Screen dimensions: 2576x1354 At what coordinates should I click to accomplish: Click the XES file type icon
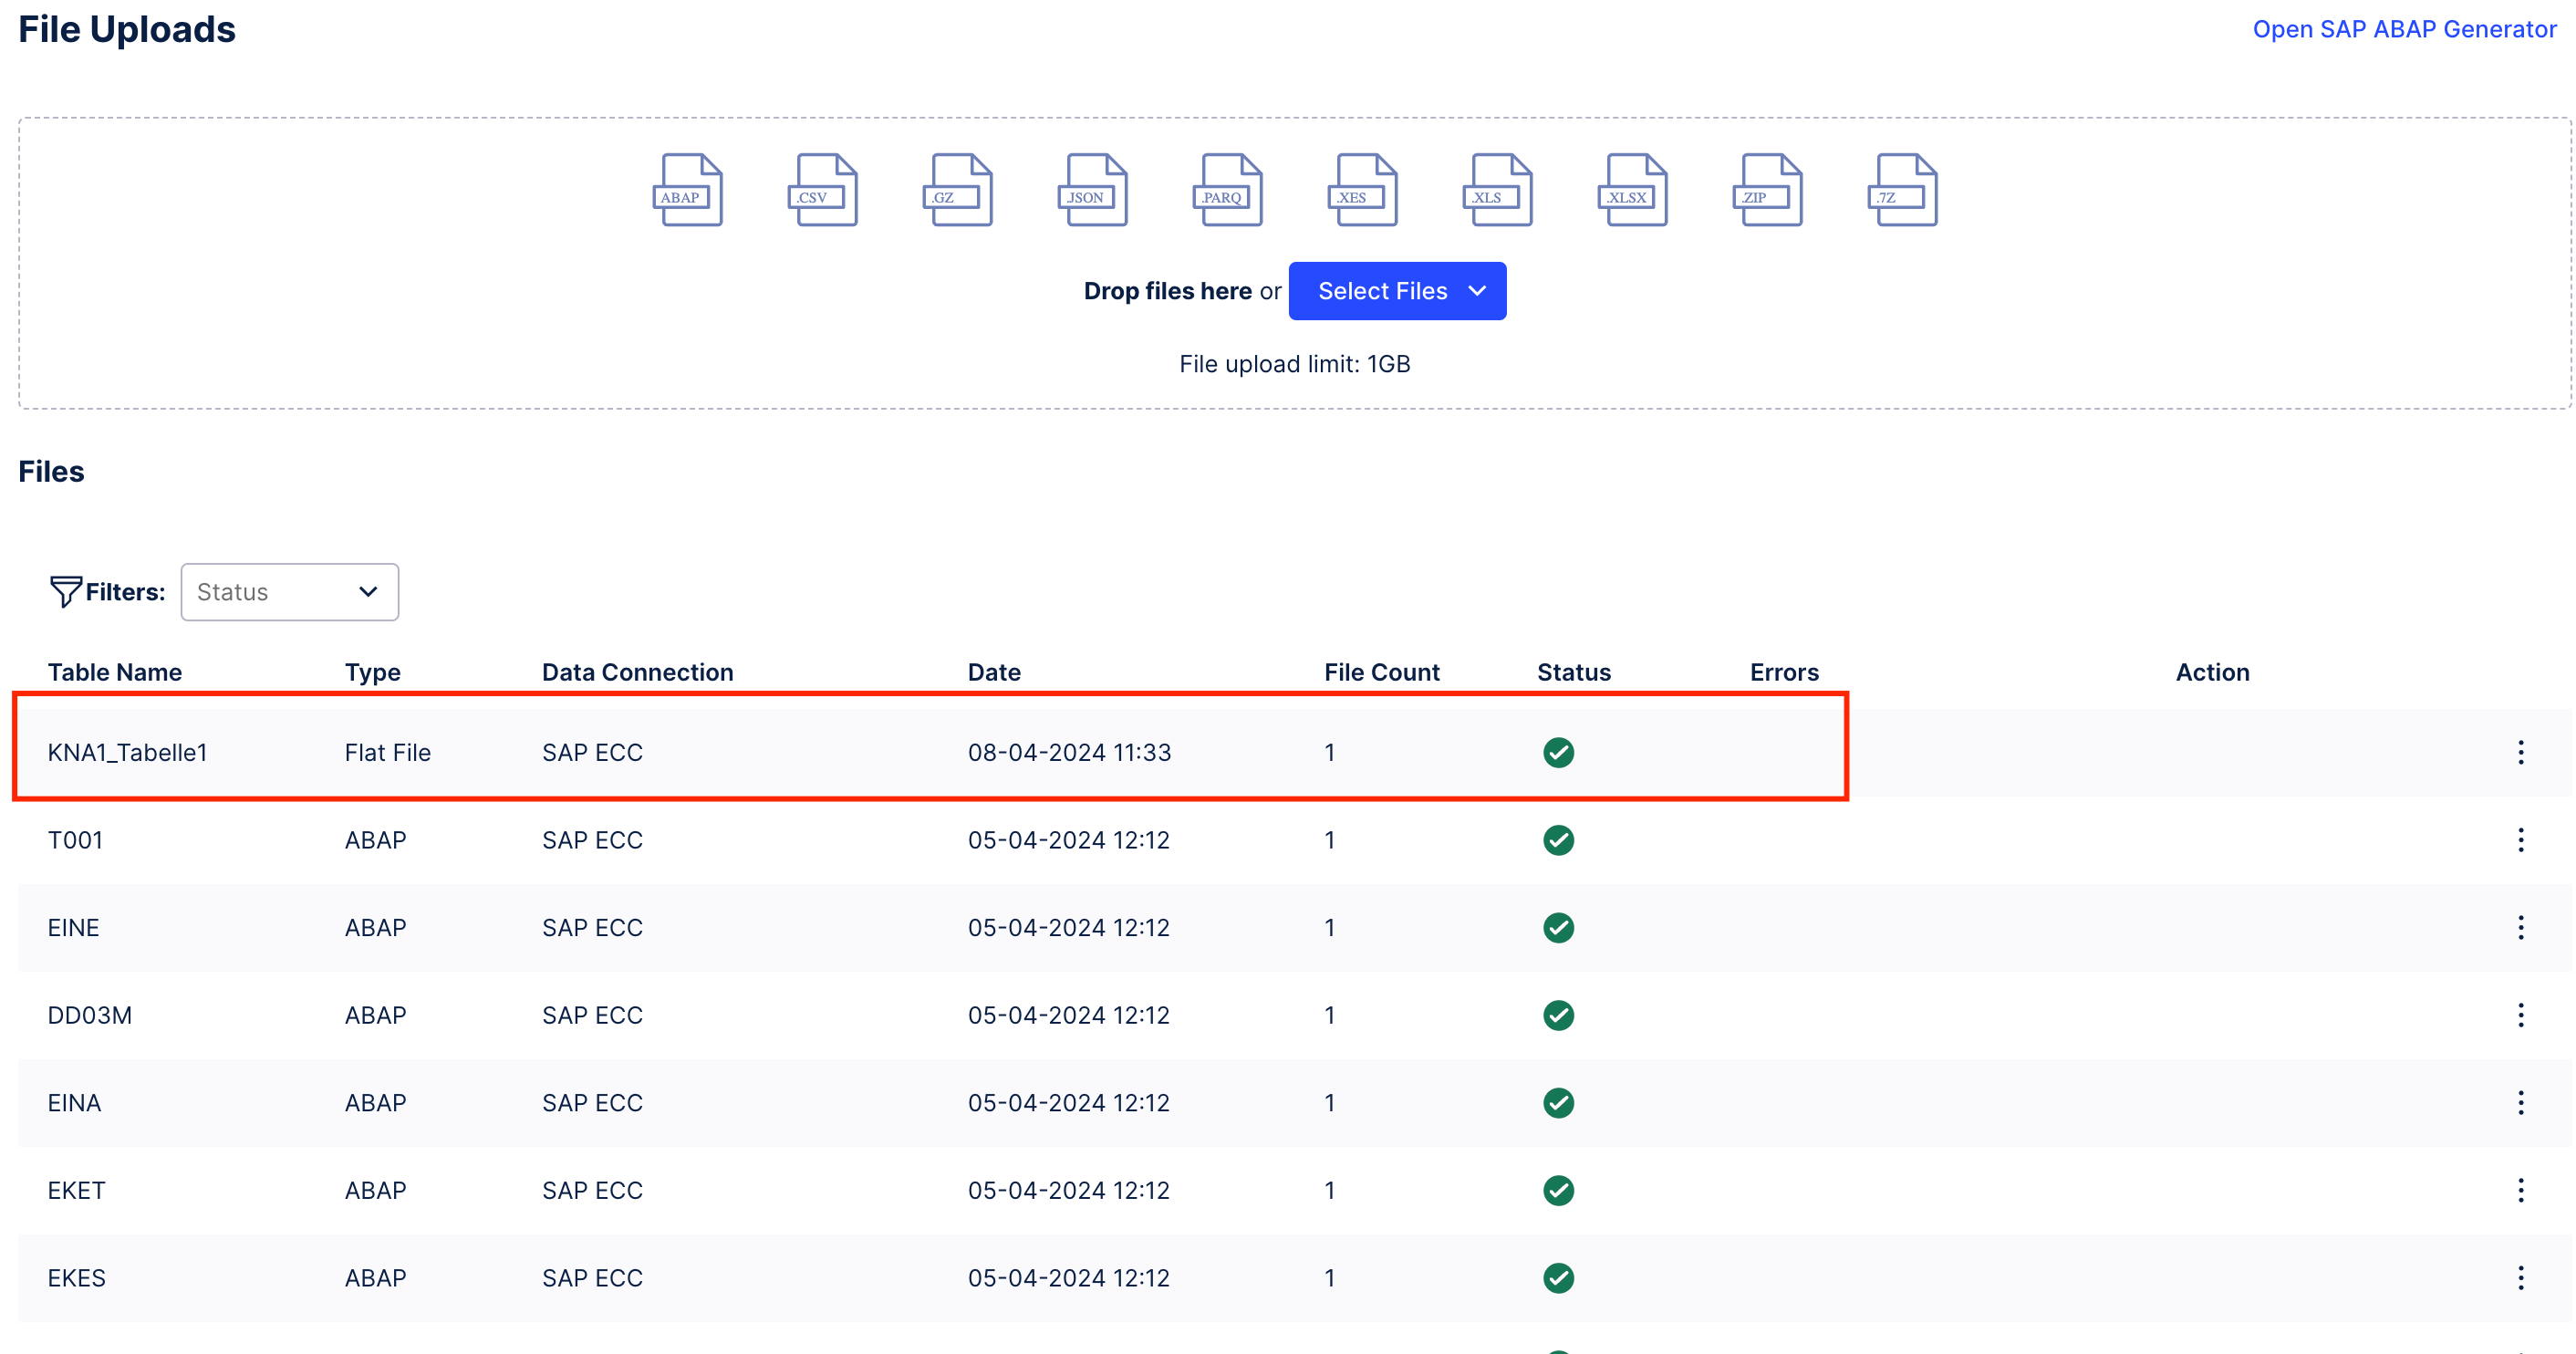coord(1363,190)
